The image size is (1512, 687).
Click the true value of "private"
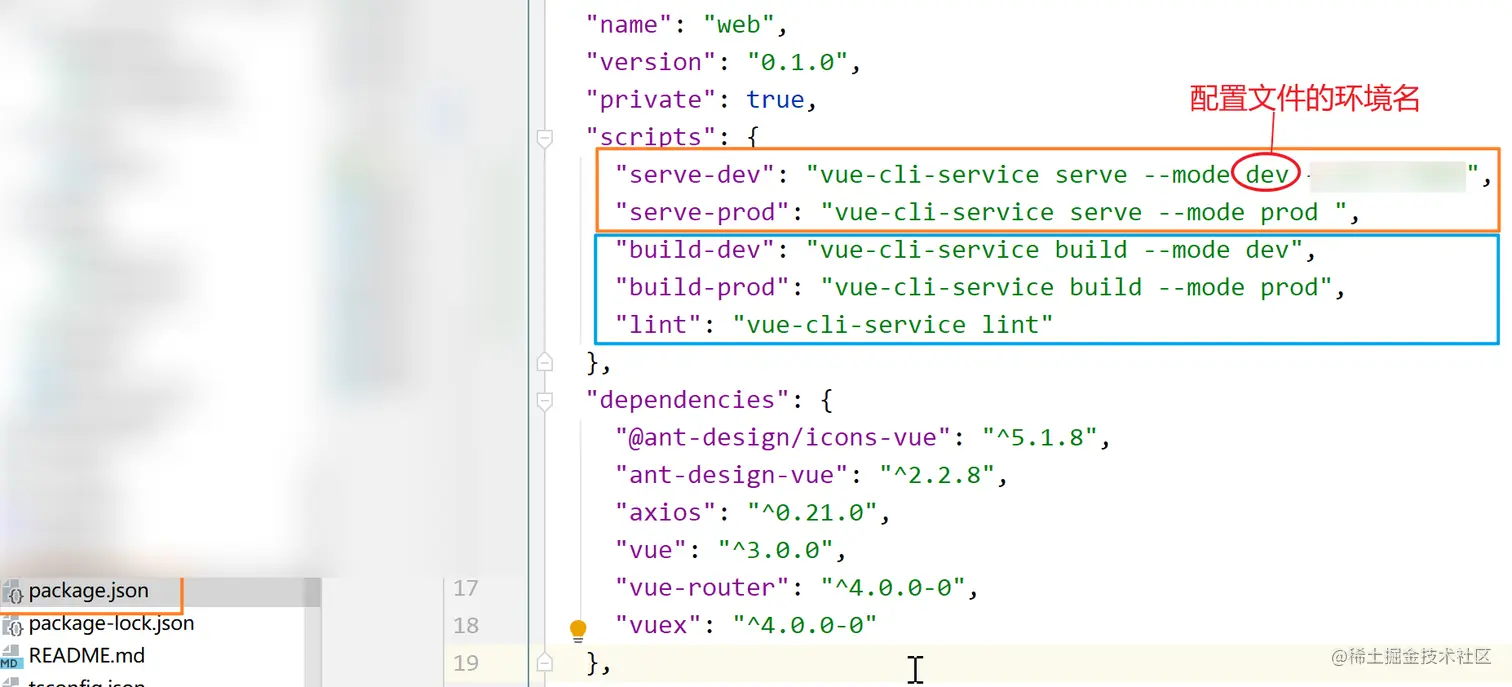[775, 100]
